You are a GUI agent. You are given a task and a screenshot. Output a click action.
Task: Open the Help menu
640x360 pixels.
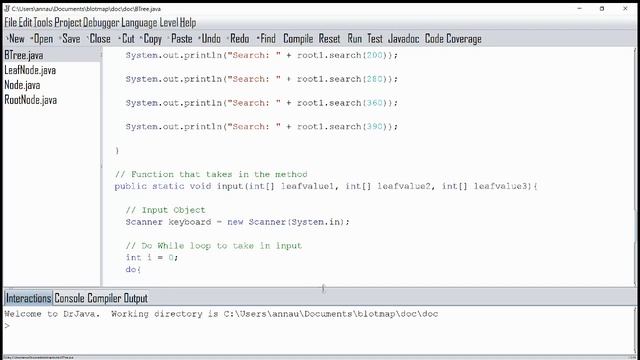coord(188,22)
